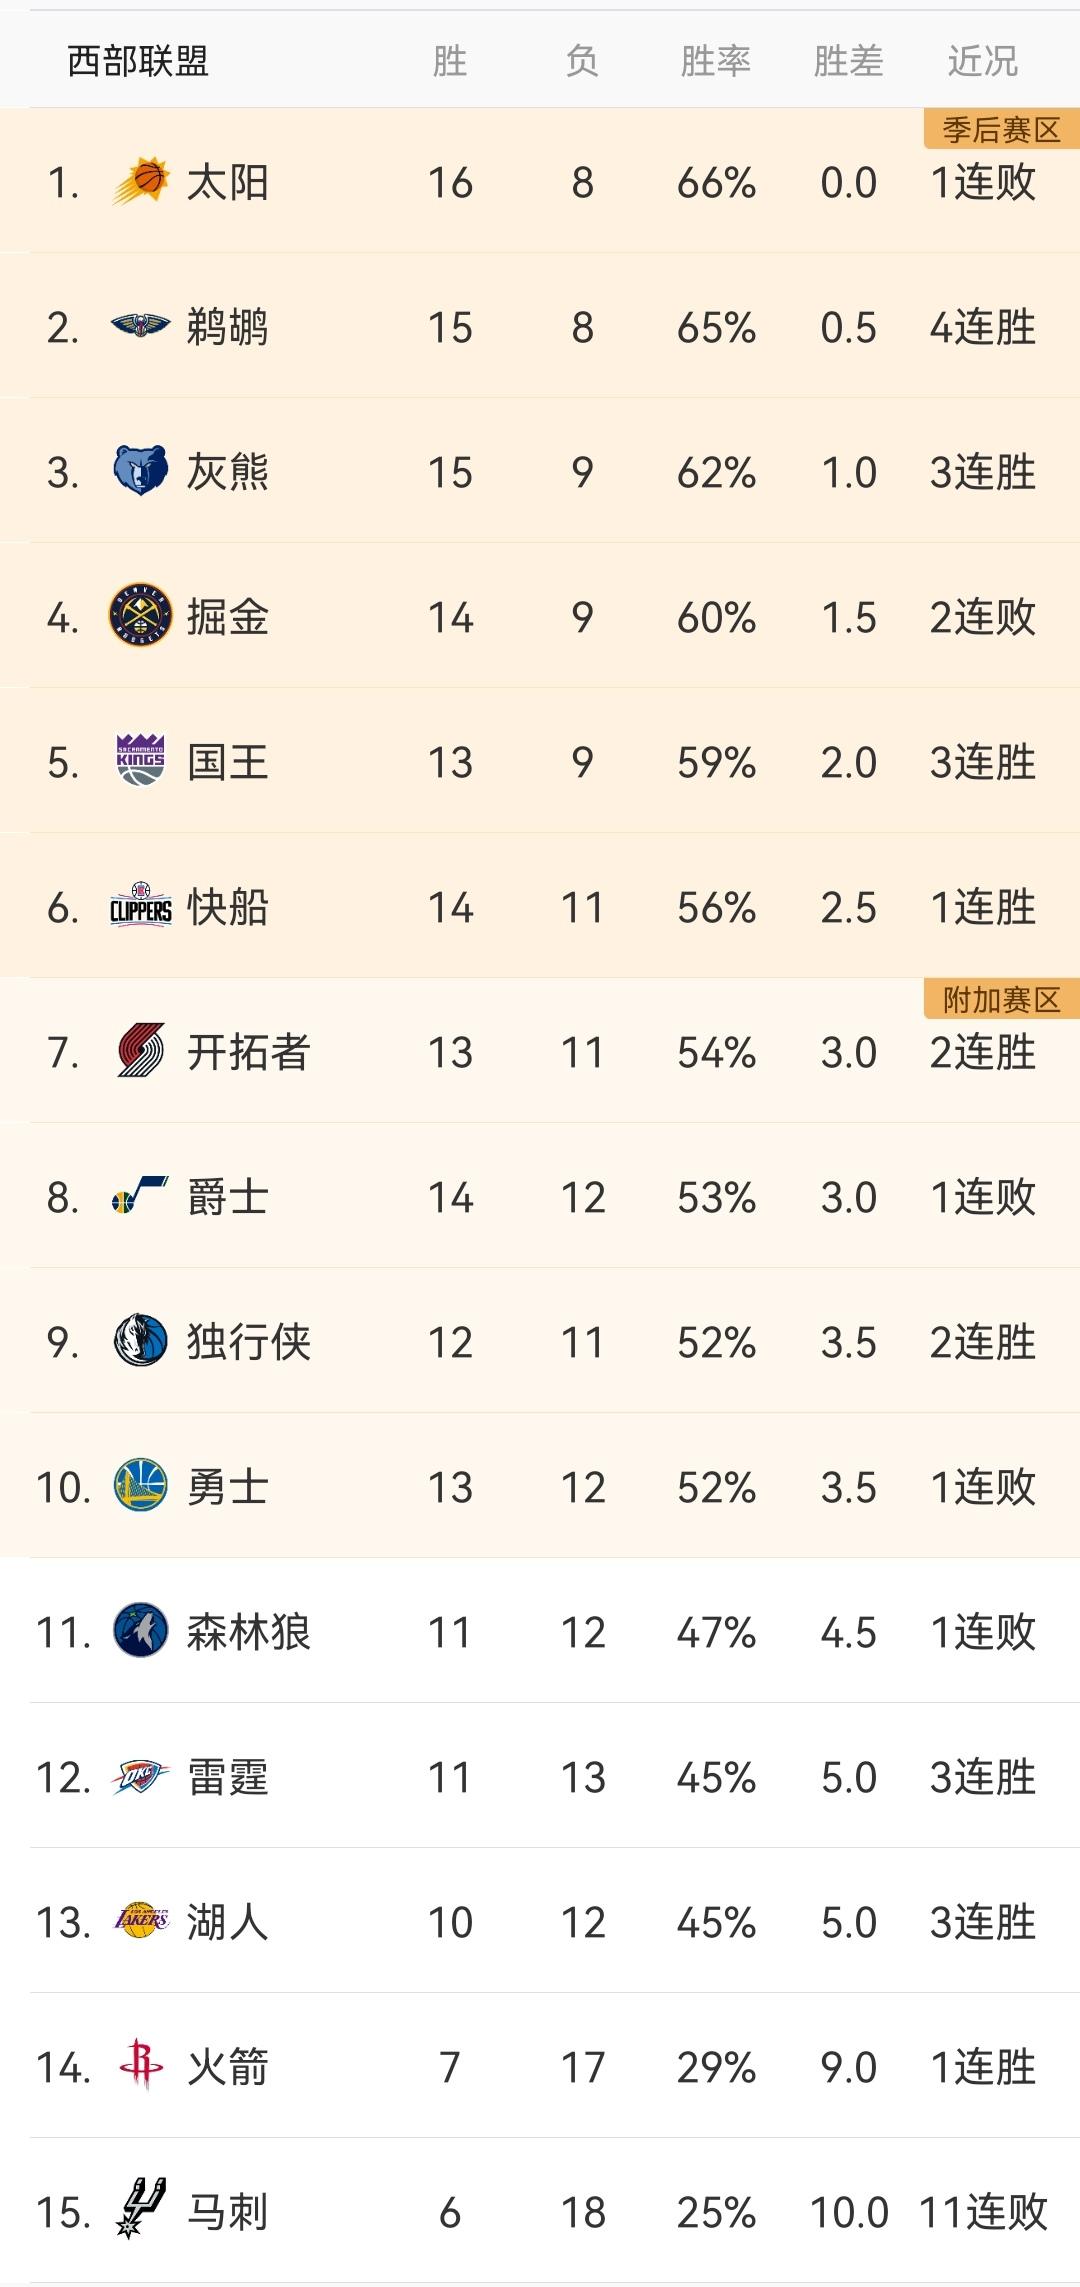The height and width of the screenshot is (2287, 1080).
Task: Select the 西部联盟 header label
Action: [x=138, y=62]
